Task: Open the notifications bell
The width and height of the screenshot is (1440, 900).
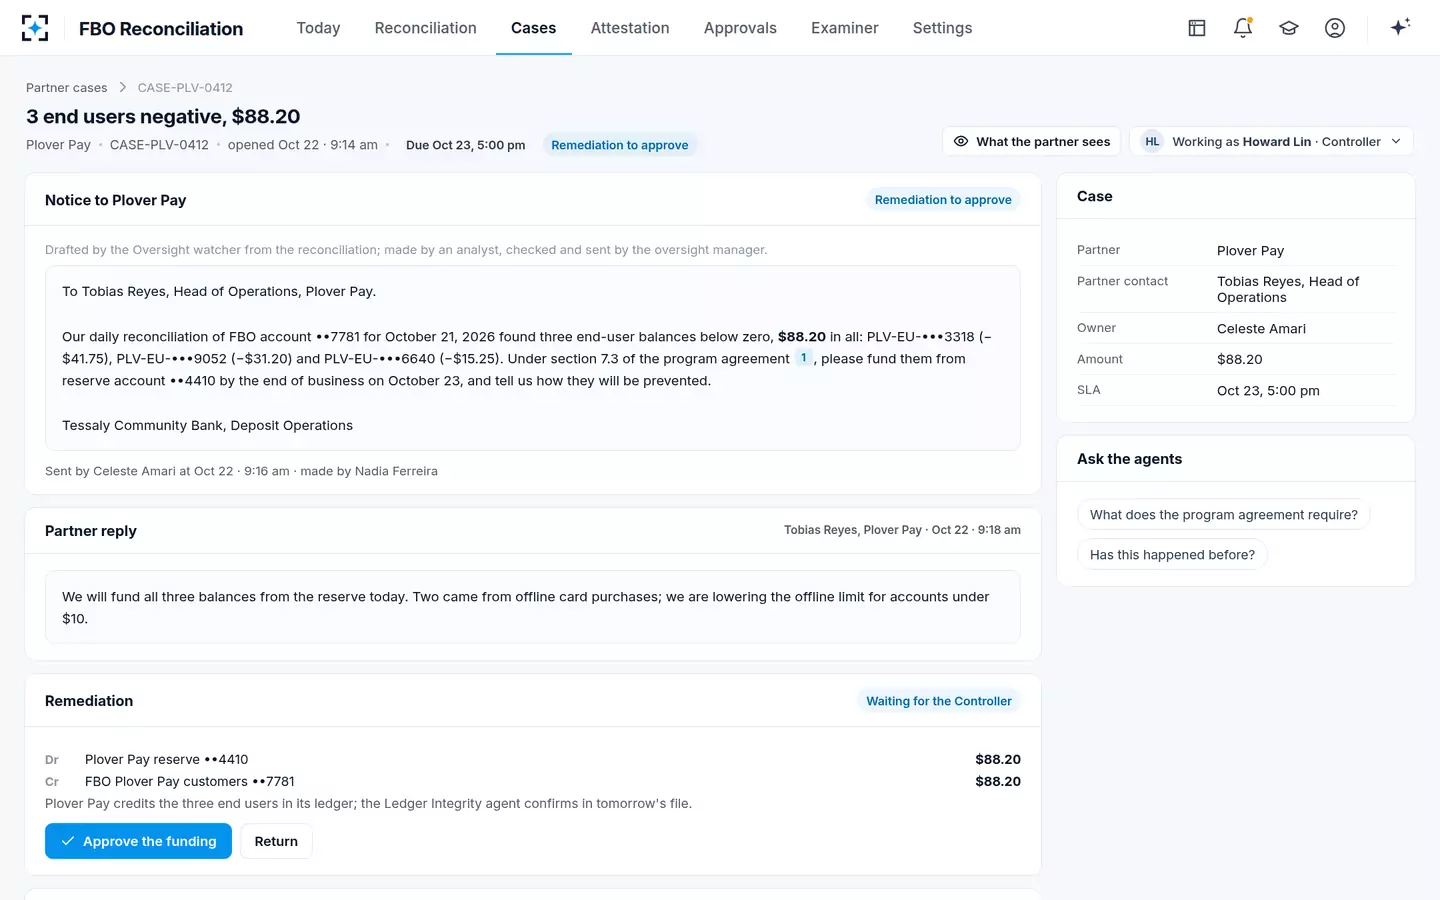Action: tap(1243, 28)
